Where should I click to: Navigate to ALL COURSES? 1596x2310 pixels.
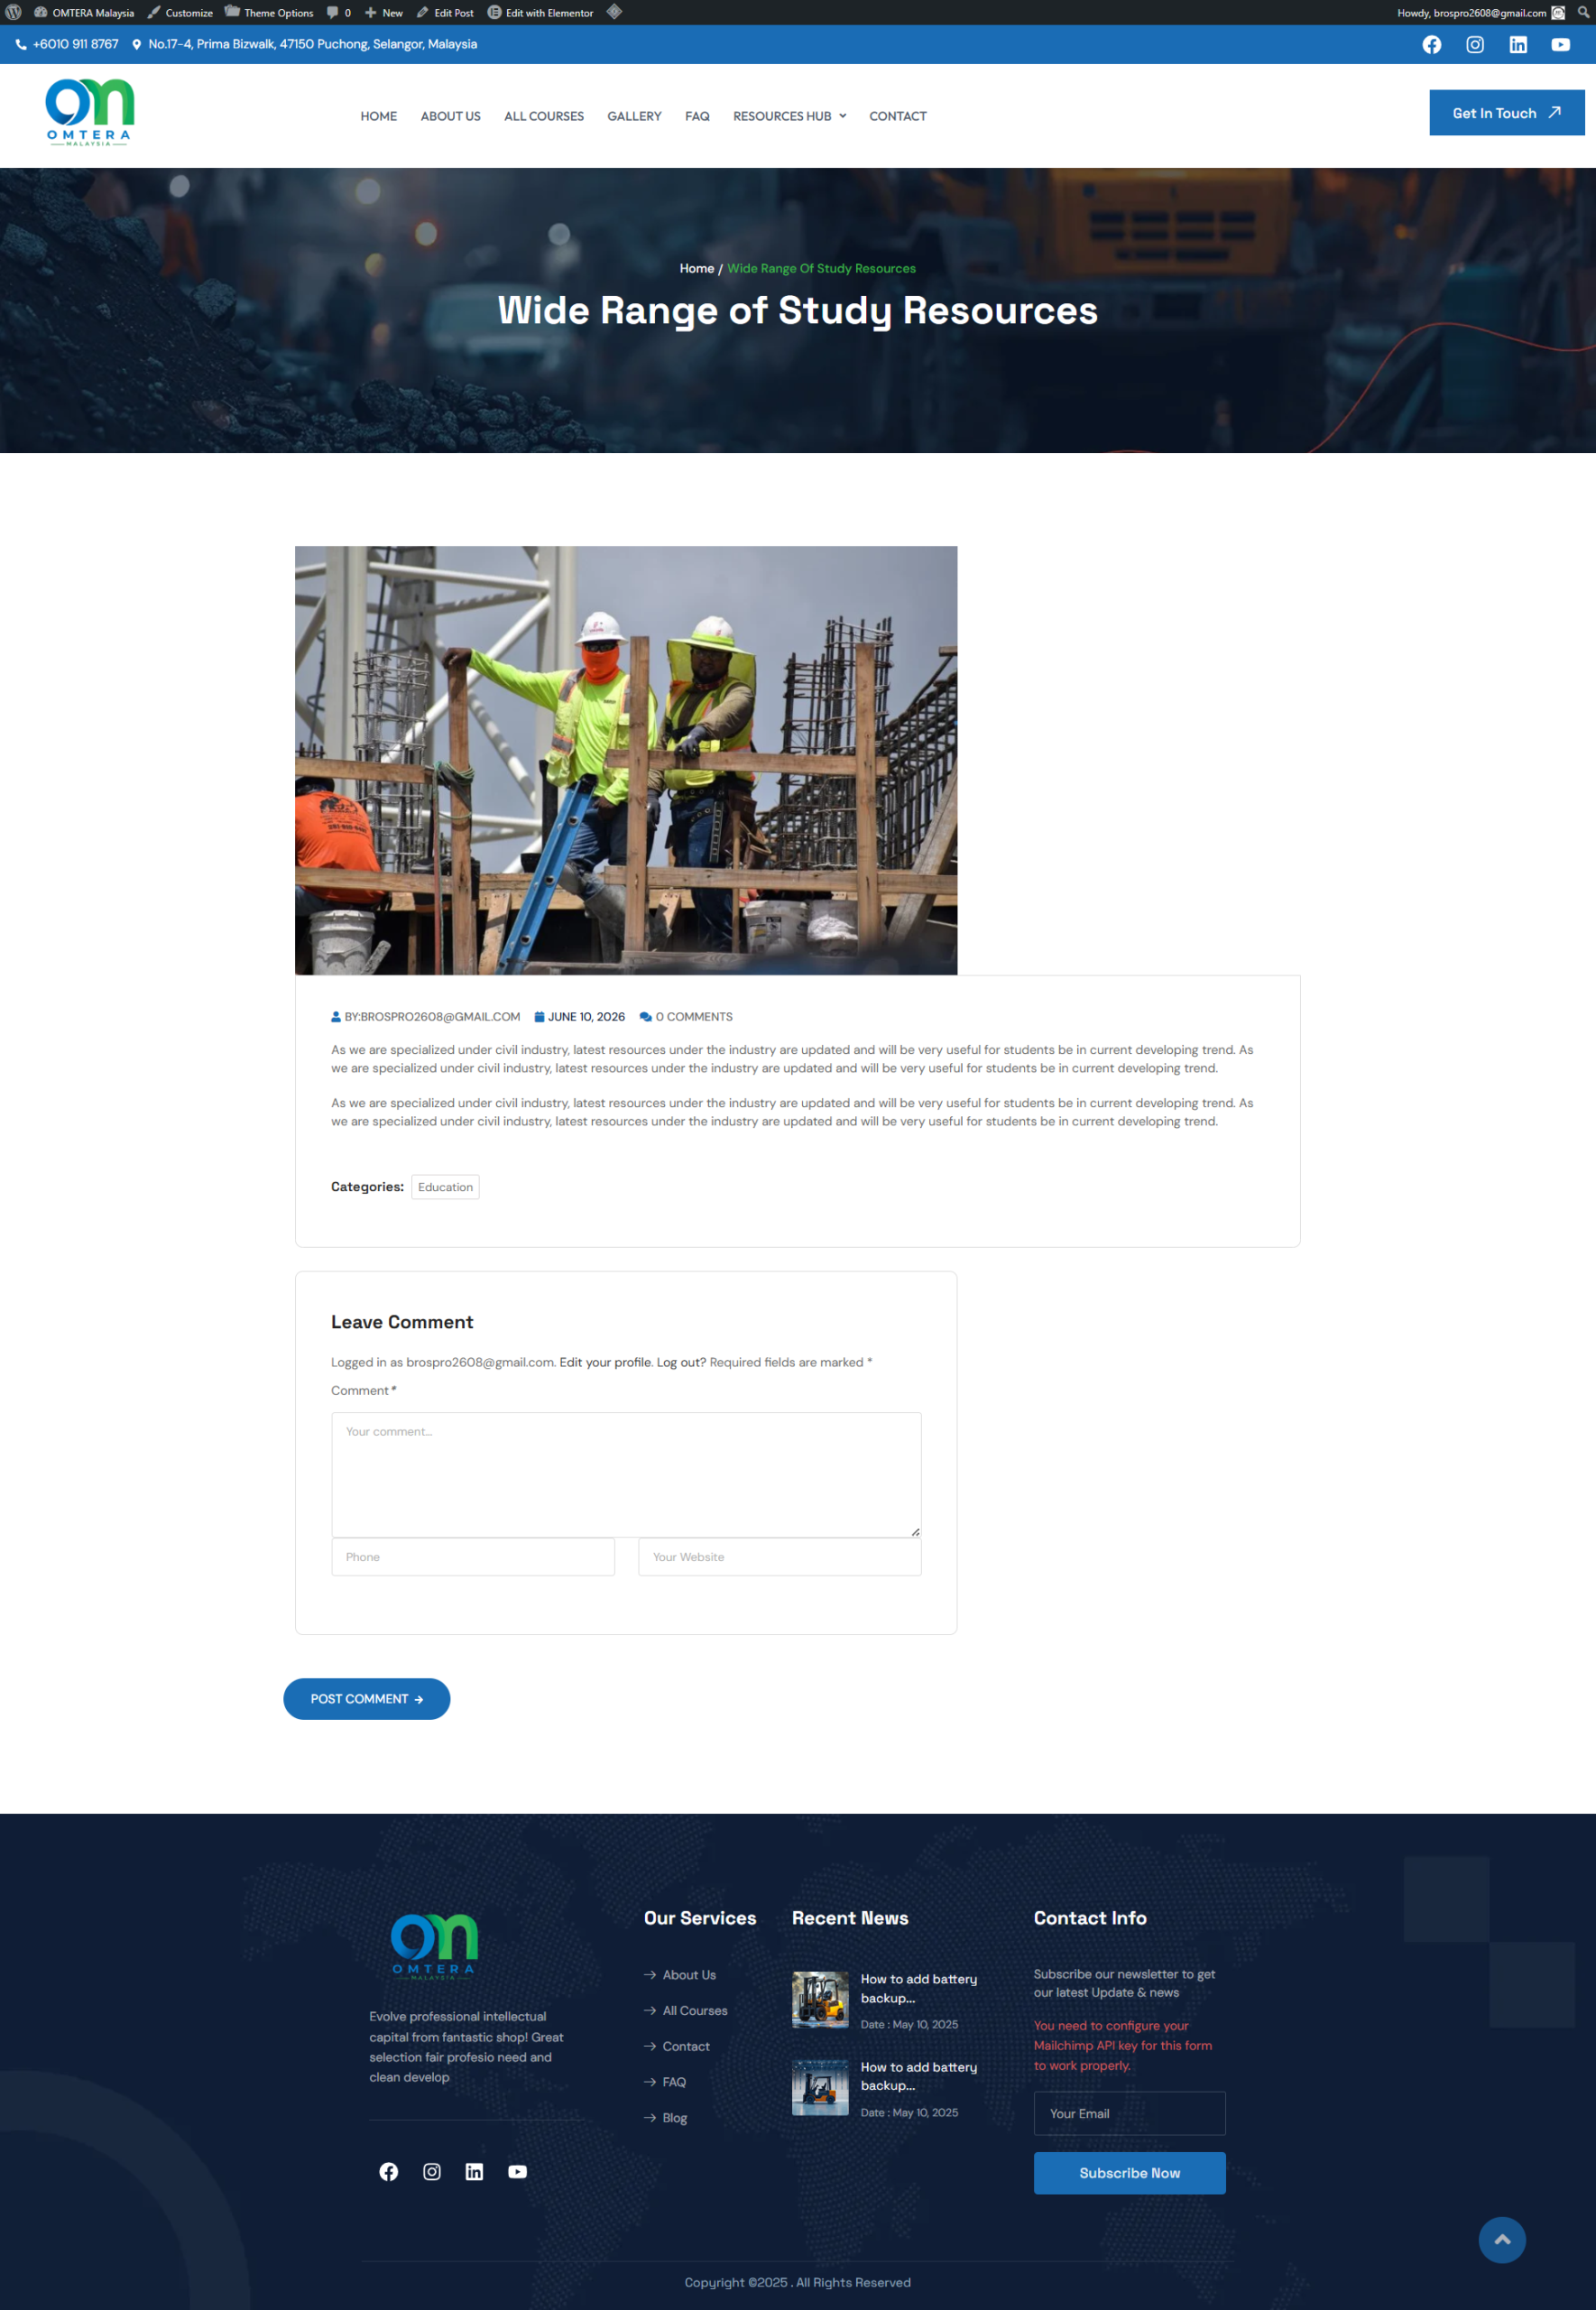click(544, 116)
